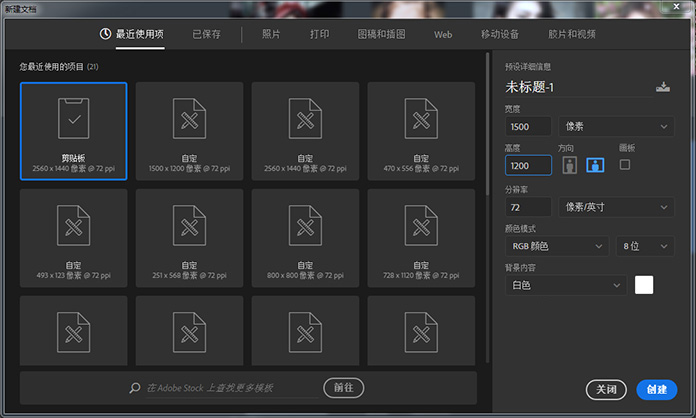Set landscape orientation
Viewport: 696px width, 418px height.
tap(595, 165)
